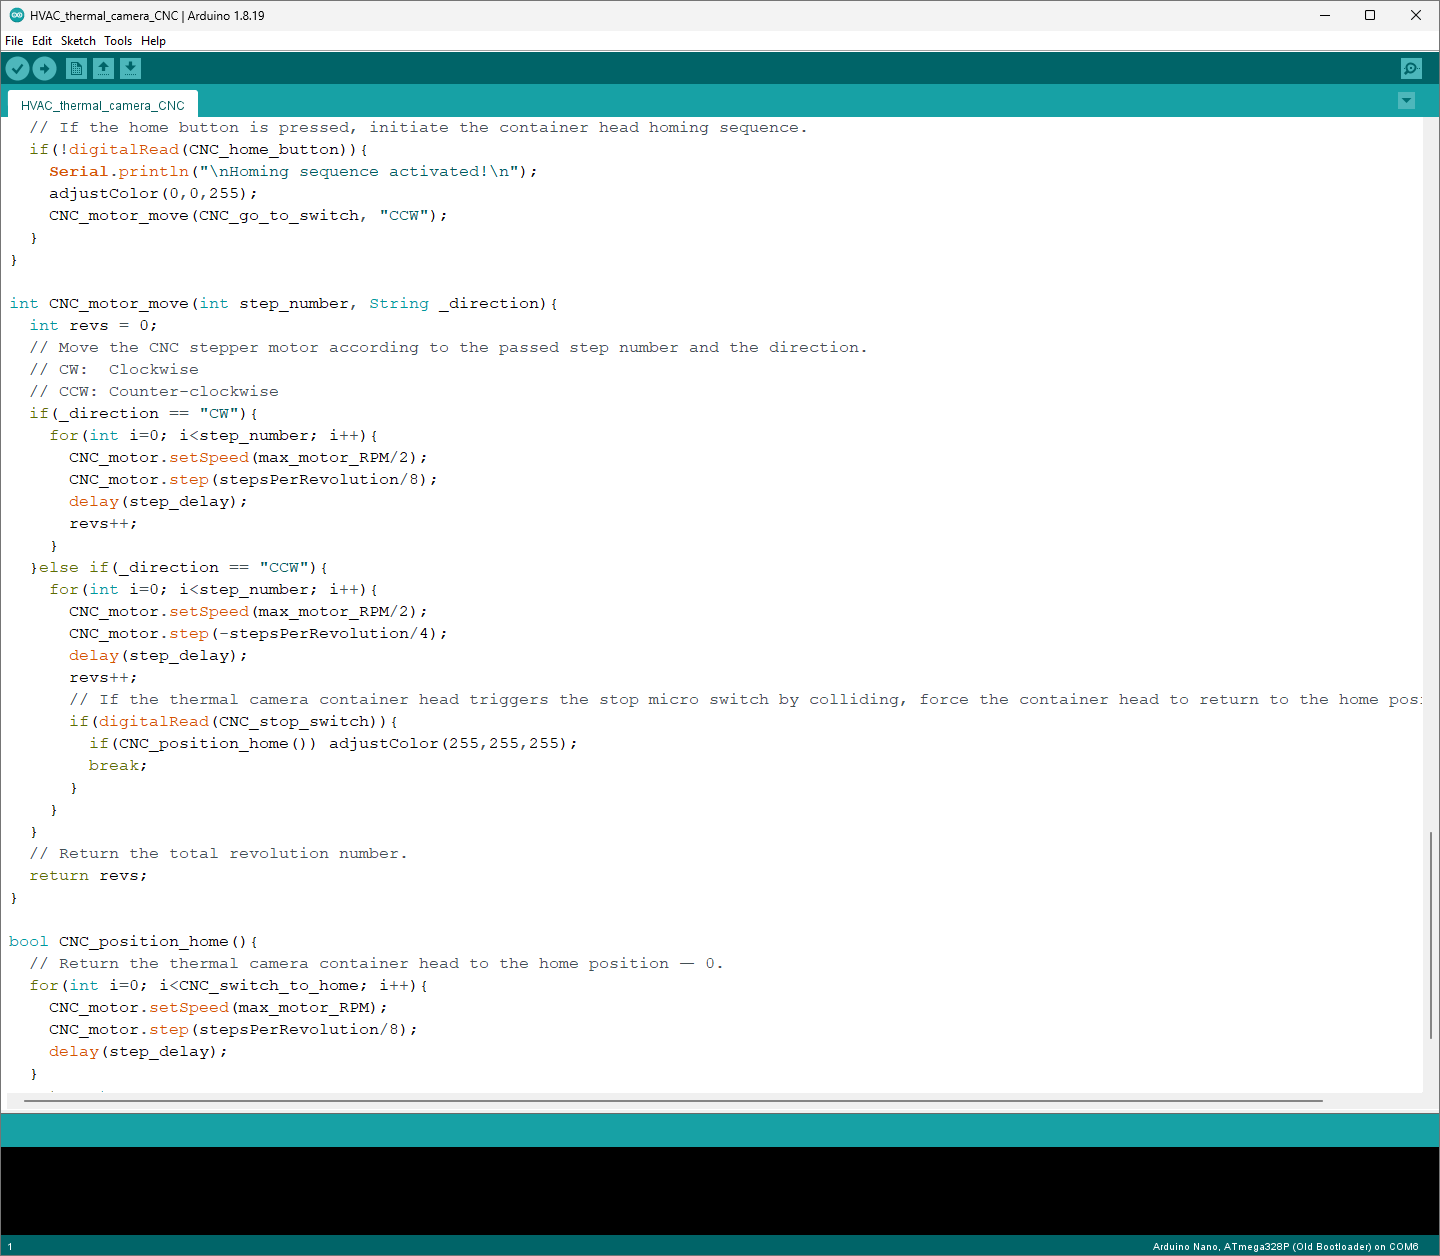This screenshot has height=1256, width=1440.
Task: Click the horizontal scrollbar below the code
Action: 672,1101
